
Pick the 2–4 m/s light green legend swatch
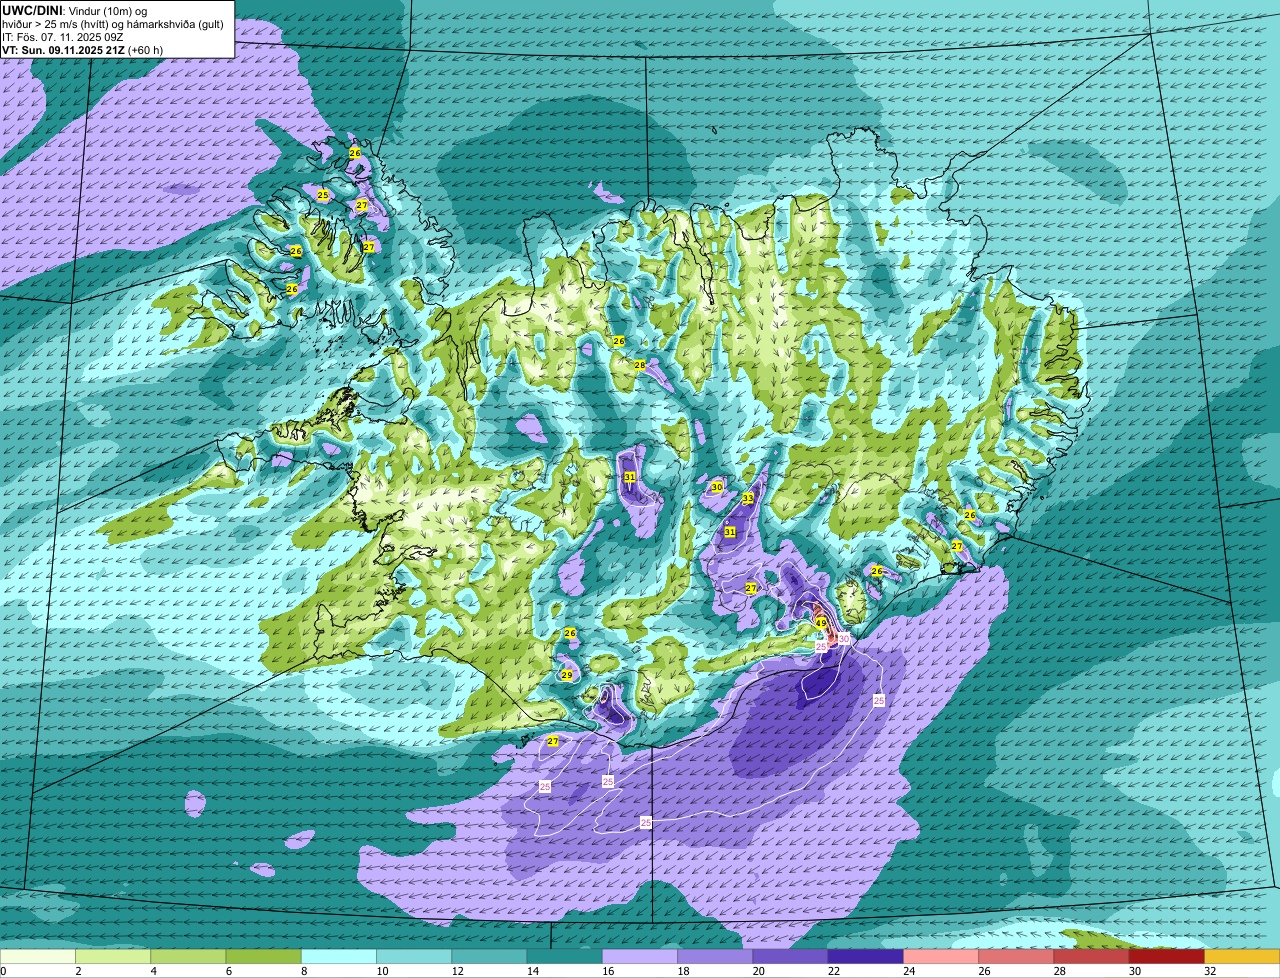click(x=113, y=957)
